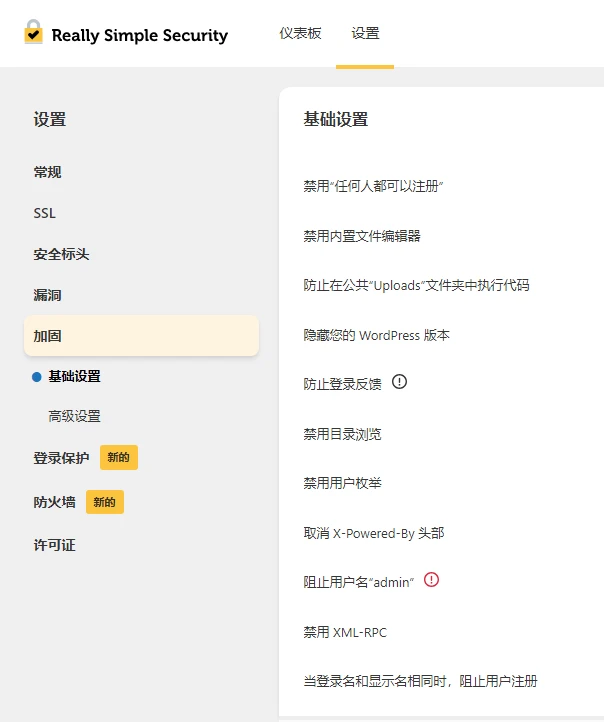Click the 新的 badge next to 防火墙
The width and height of the screenshot is (604, 722).
point(105,502)
